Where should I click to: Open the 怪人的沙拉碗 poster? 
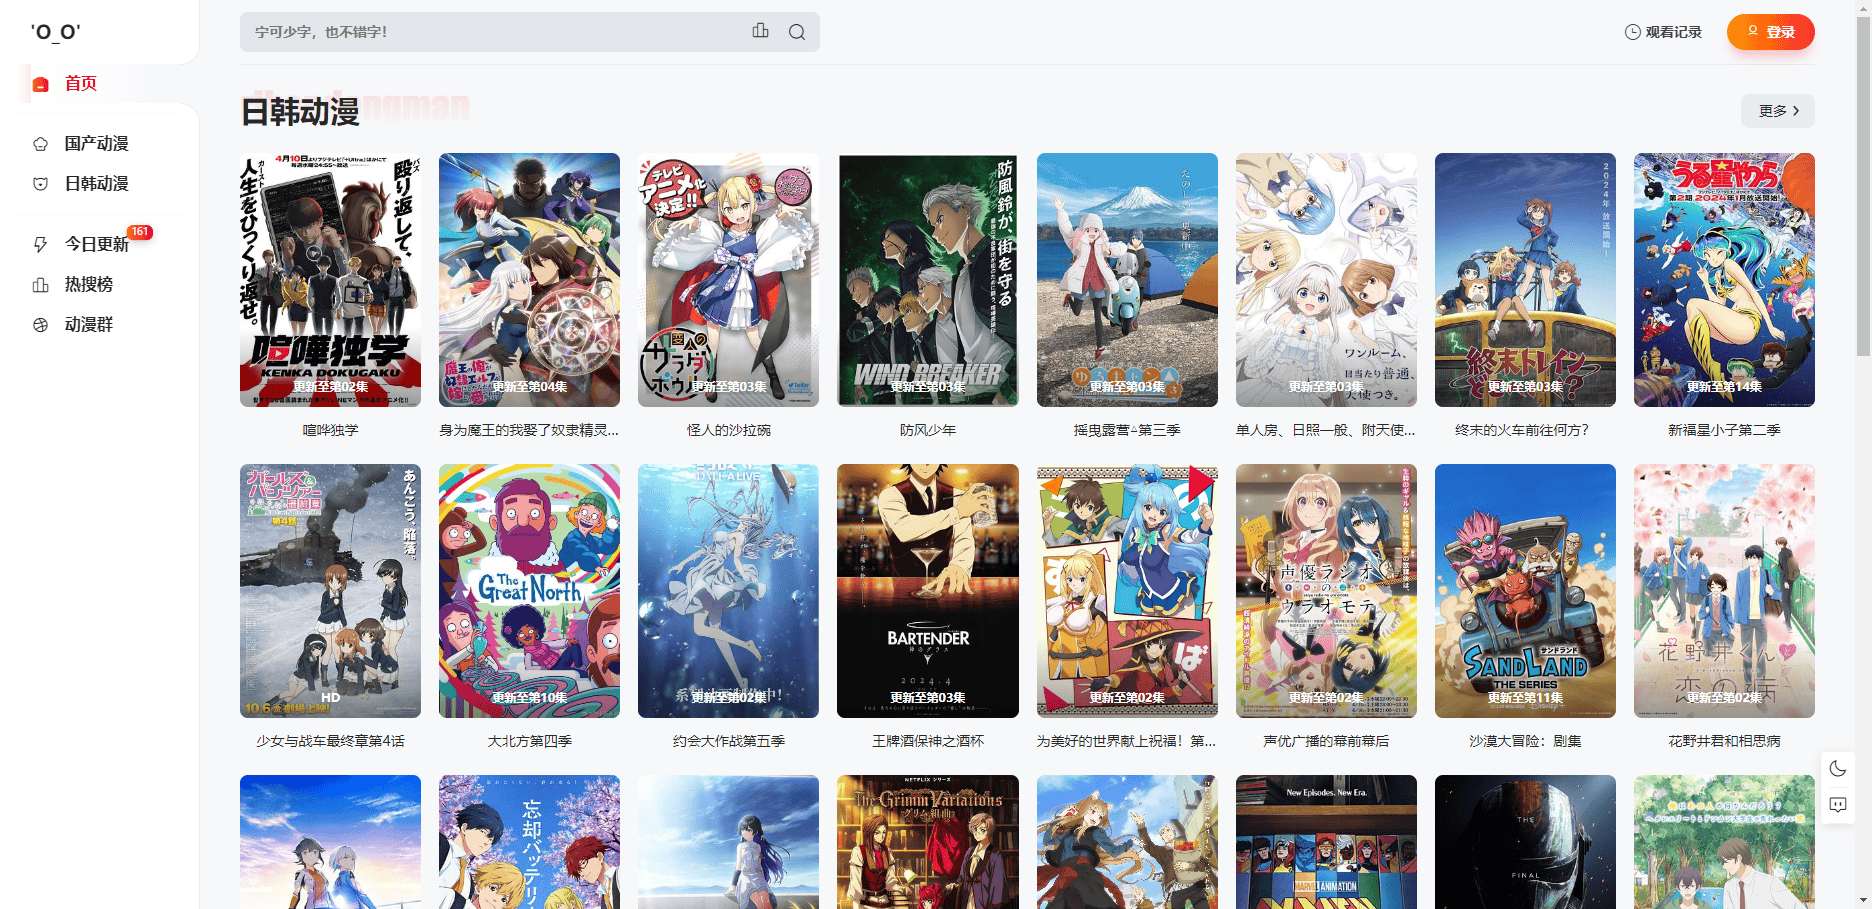[728, 280]
